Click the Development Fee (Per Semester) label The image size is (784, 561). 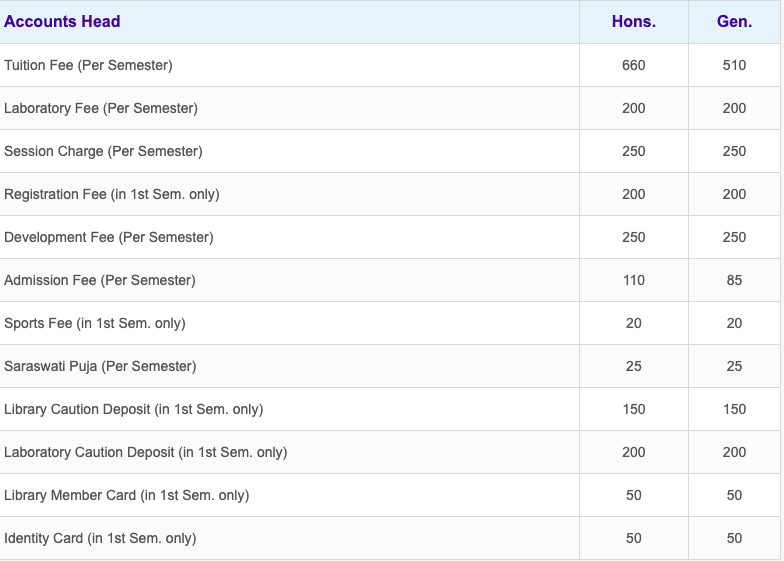[109, 237]
